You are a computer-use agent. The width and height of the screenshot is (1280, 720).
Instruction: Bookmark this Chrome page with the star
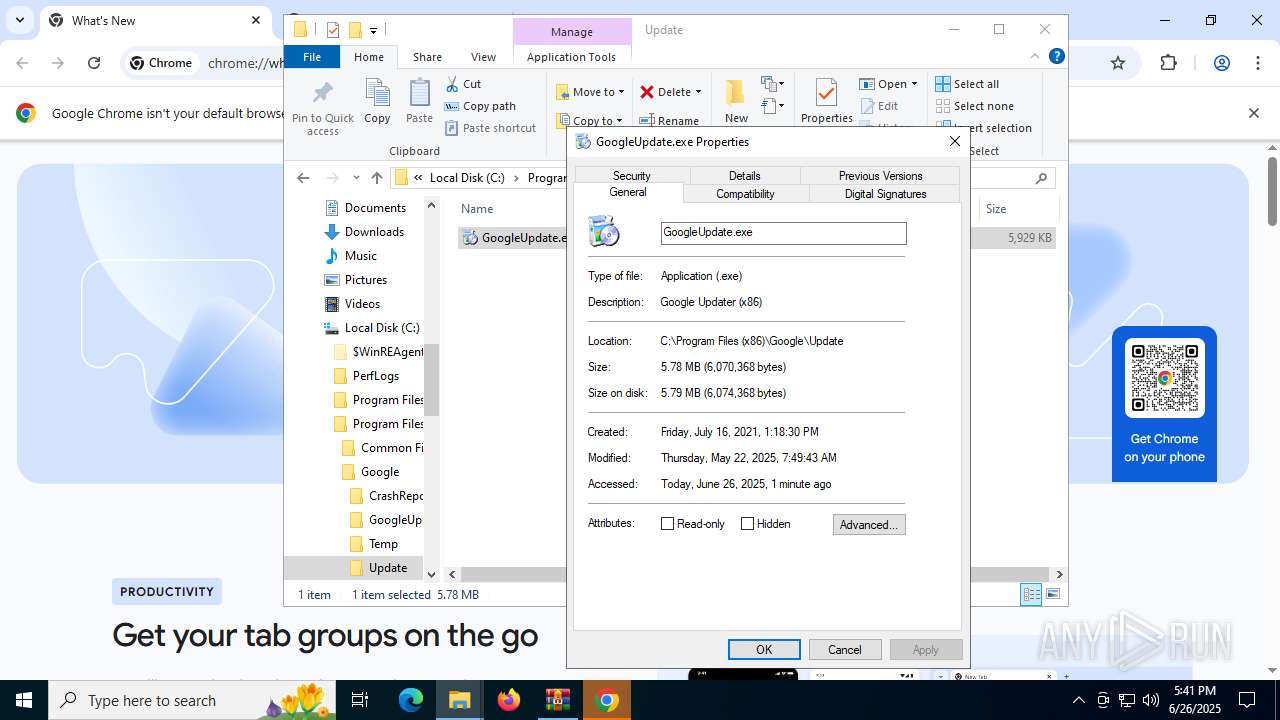(1118, 63)
